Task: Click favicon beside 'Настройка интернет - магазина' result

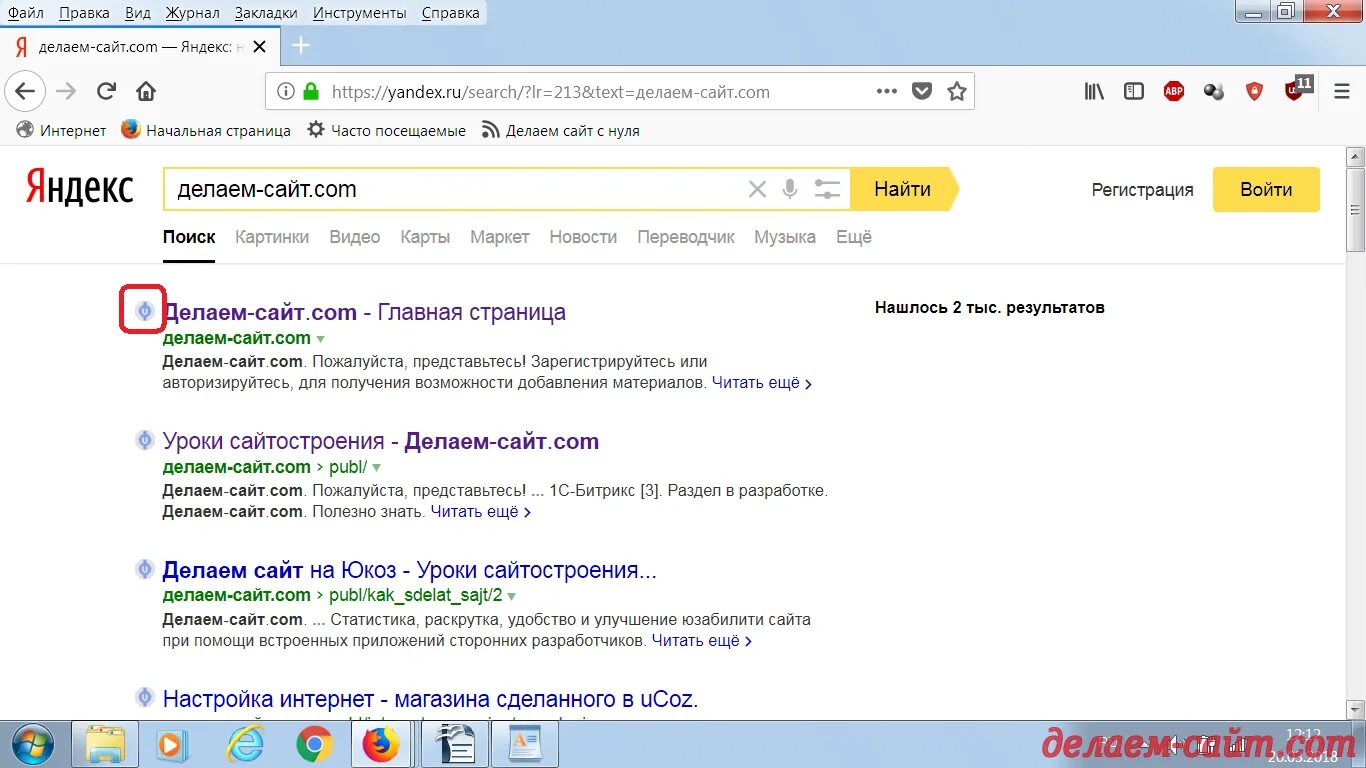Action: [145, 697]
